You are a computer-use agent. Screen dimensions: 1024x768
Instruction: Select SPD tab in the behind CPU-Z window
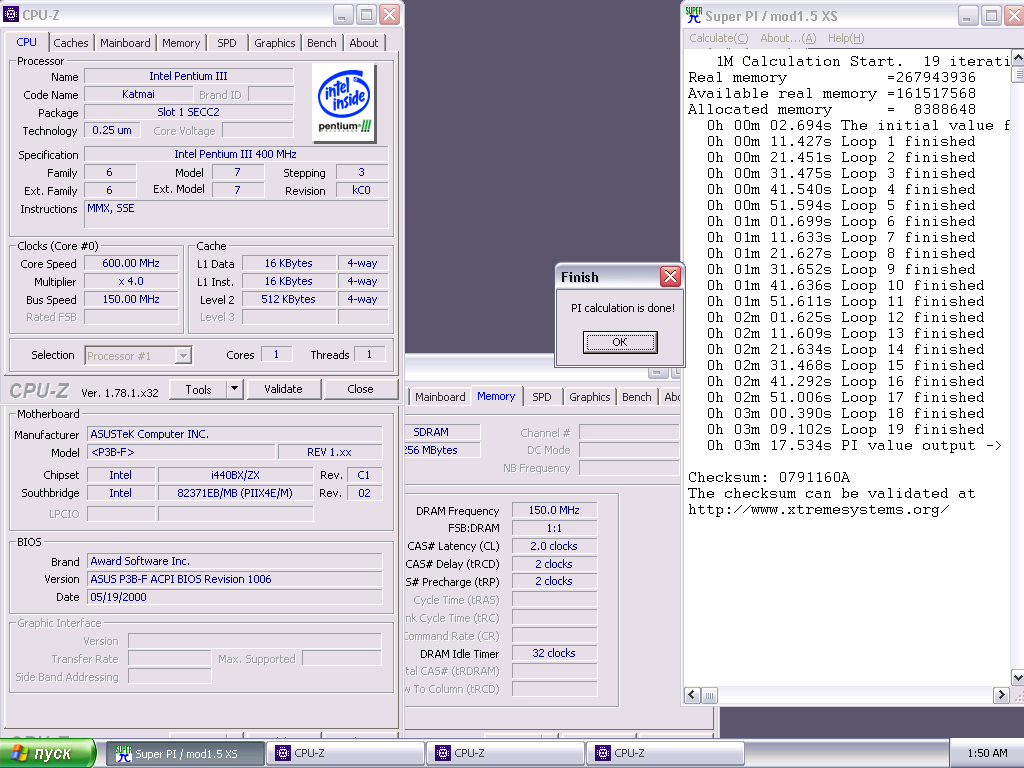(x=541, y=397)
